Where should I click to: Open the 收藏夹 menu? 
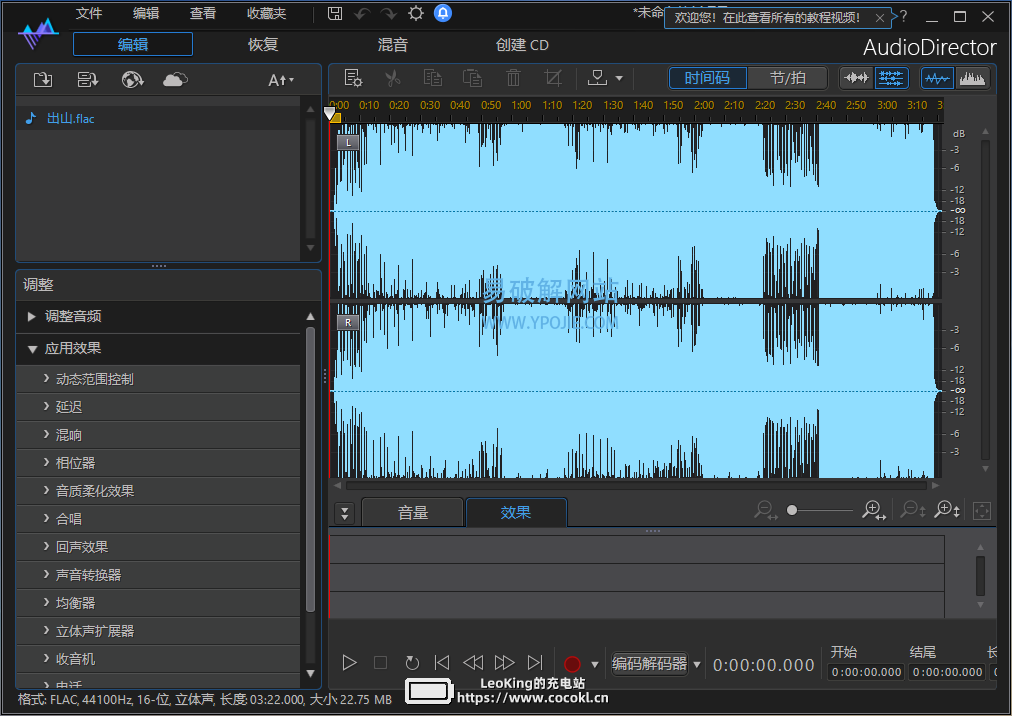[267, 14]
